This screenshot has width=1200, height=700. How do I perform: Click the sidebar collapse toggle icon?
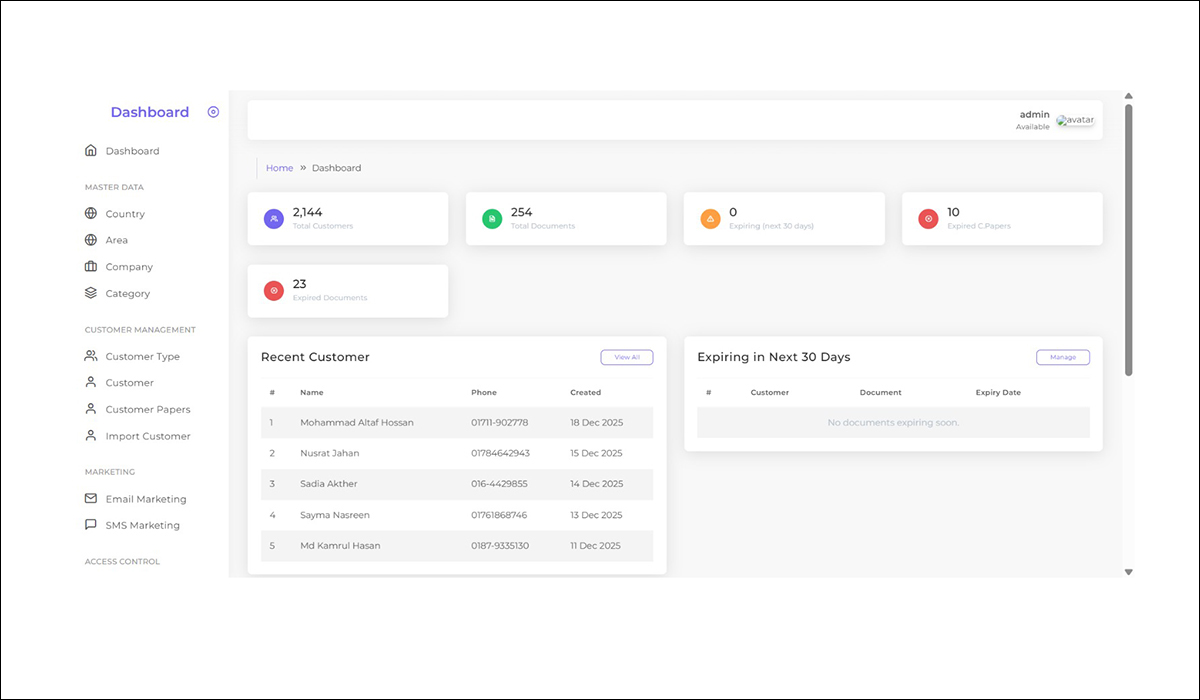point(213,112)
